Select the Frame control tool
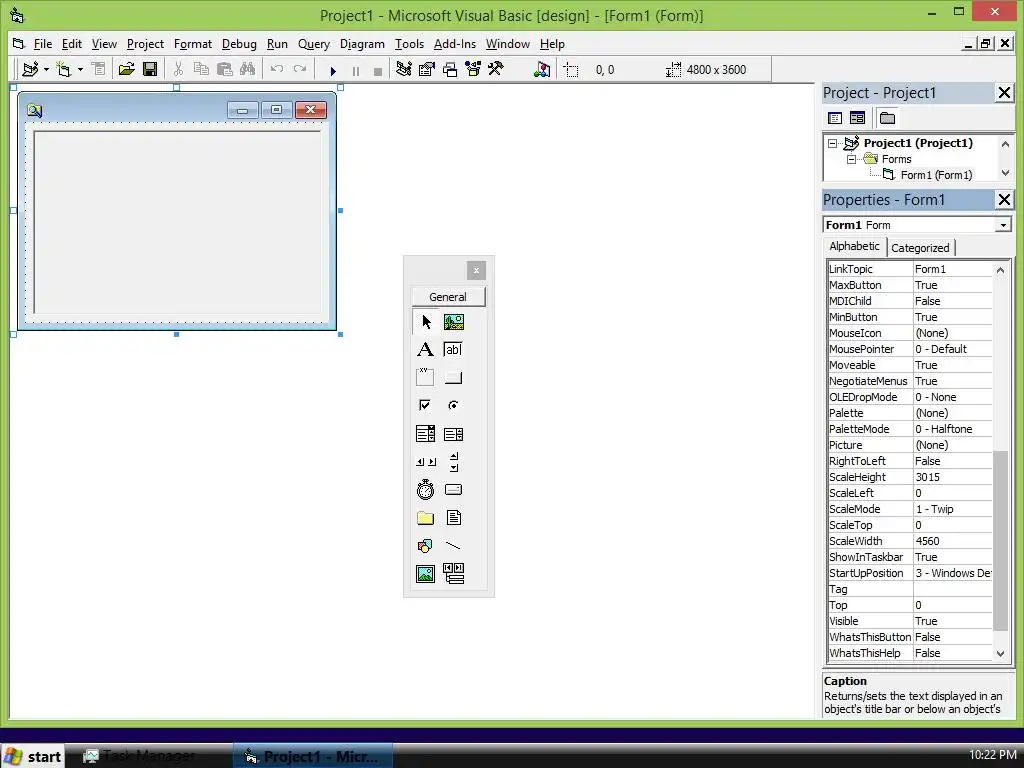Image resolution: width=1024 pixels, height=768 pixels. [x=425, y=377]
